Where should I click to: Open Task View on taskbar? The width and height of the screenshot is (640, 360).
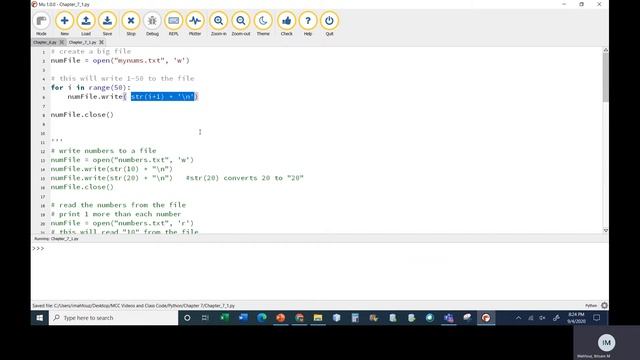[x=205, y=318]
